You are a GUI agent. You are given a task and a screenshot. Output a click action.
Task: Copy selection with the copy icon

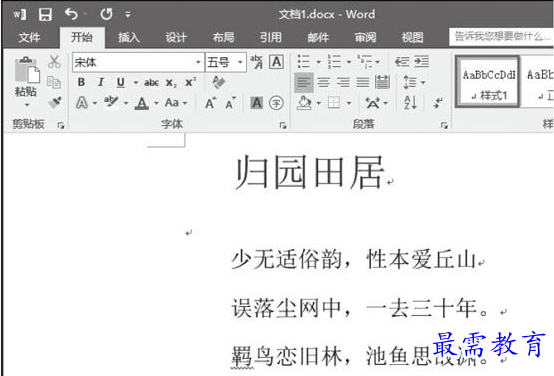point(54,82)
